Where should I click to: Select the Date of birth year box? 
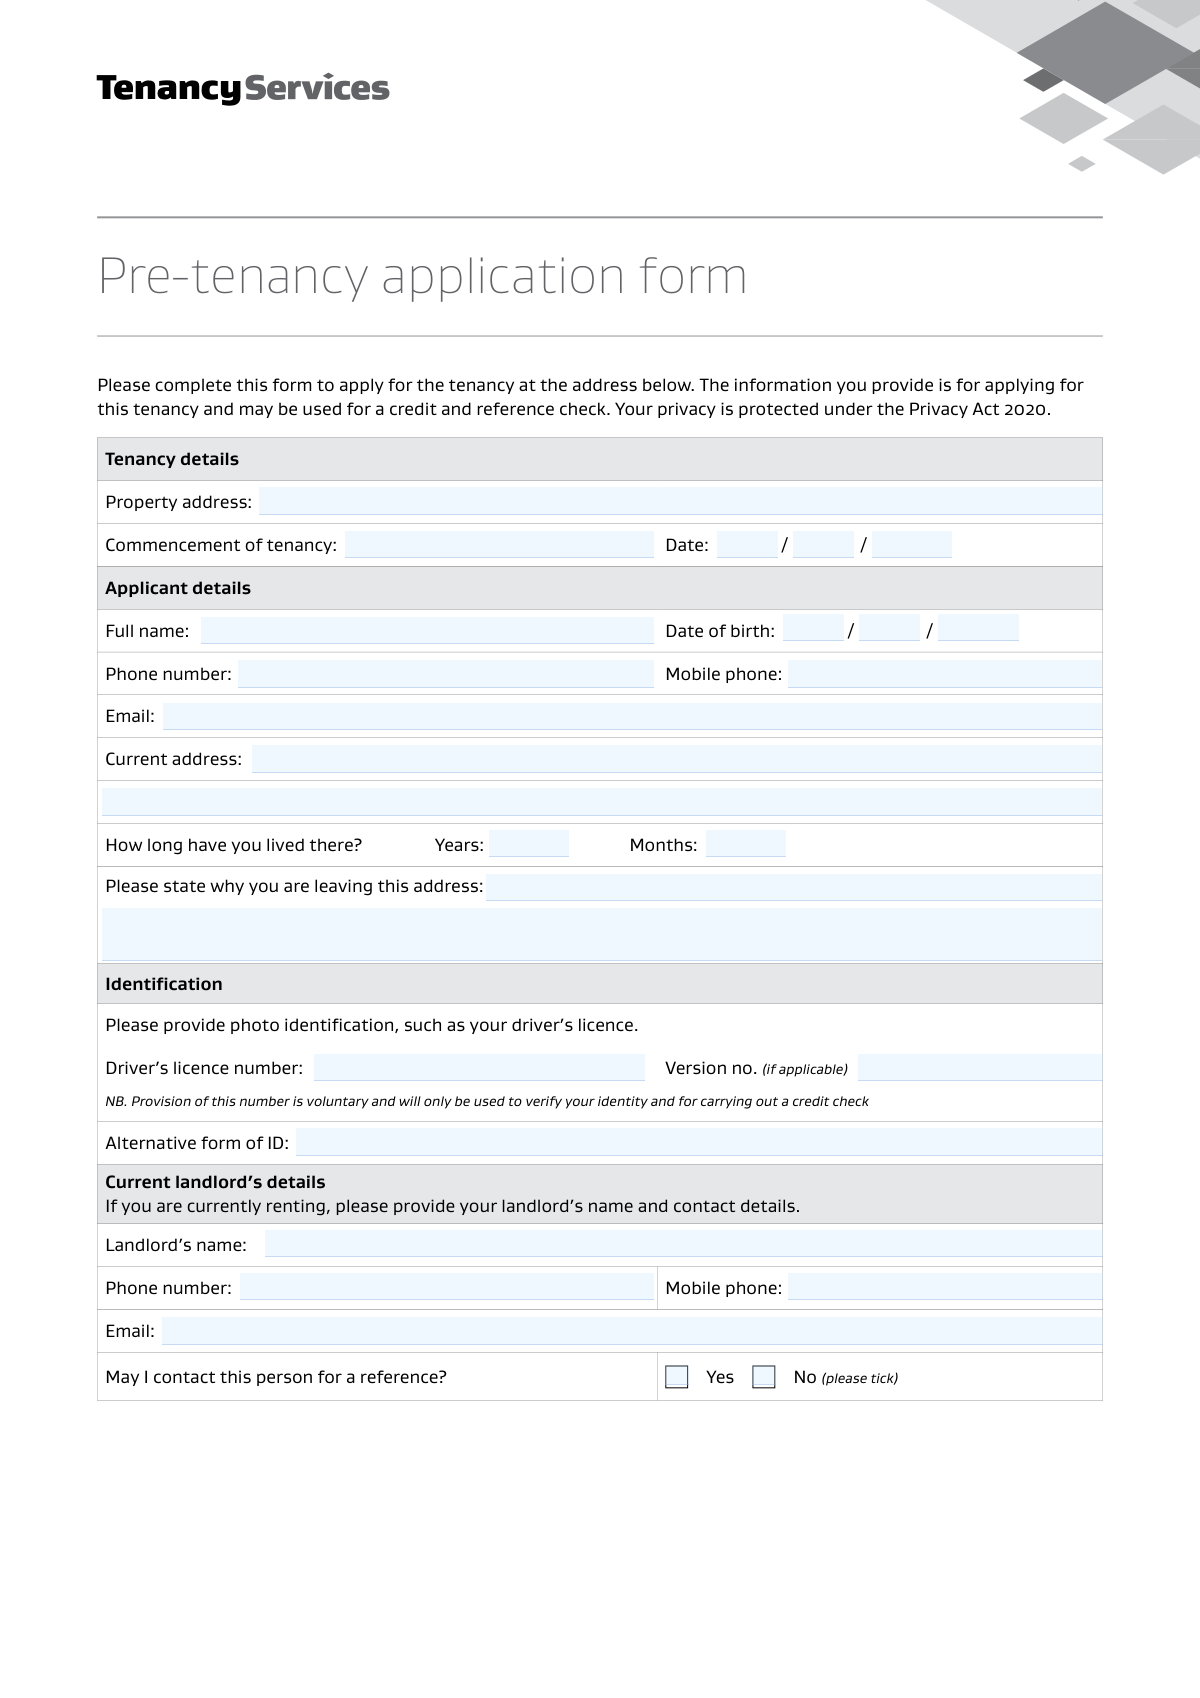pyautogui.click(x=978, y=629)
